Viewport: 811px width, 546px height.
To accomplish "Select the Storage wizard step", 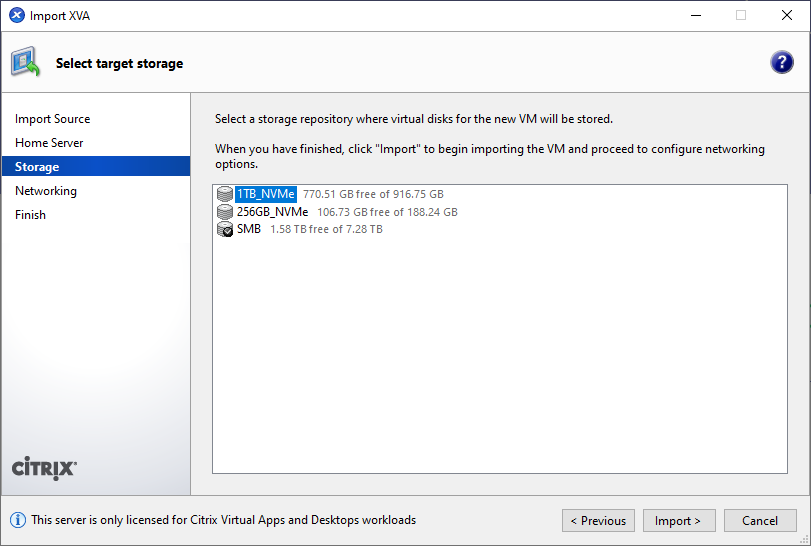I will click(37, 167).
